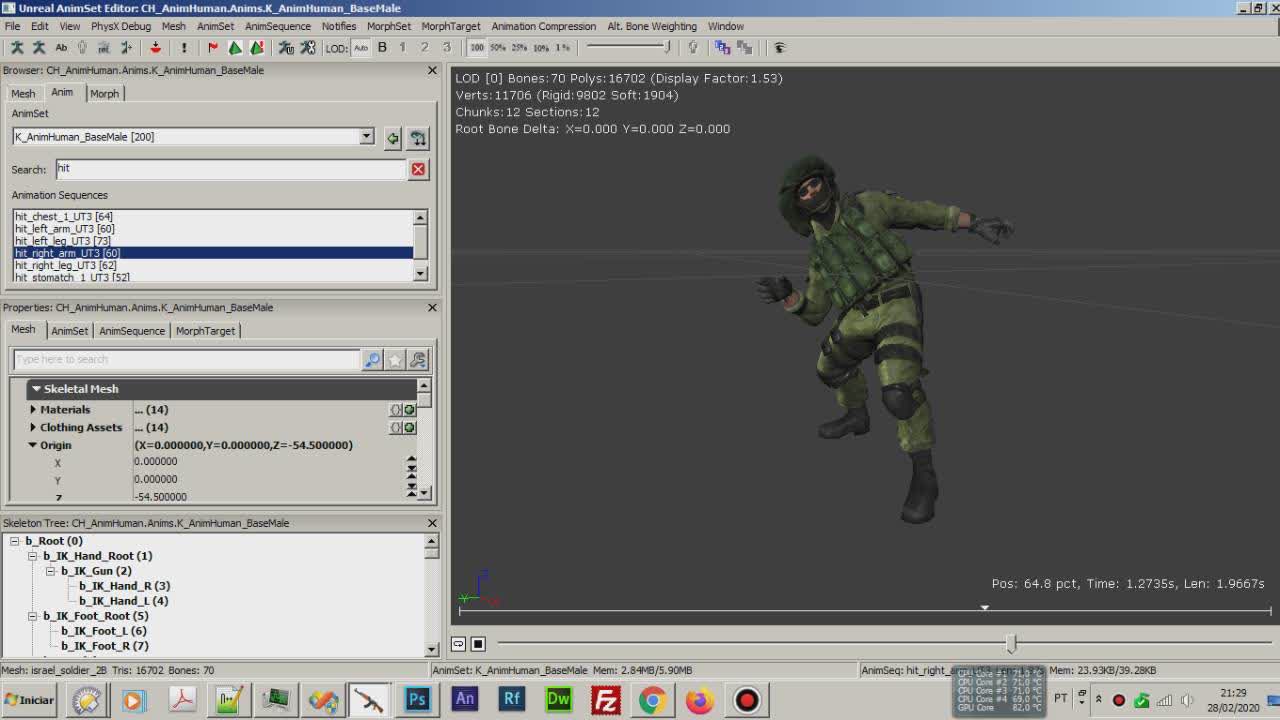Select the show bones toolbar icon
Viewport: 1280px width, 720px height.
18,47
